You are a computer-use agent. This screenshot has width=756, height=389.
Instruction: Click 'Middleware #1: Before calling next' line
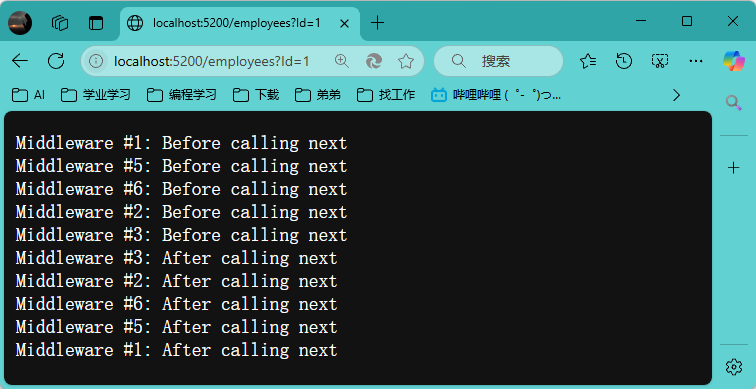pyautogui.click(x=181, y=143)
